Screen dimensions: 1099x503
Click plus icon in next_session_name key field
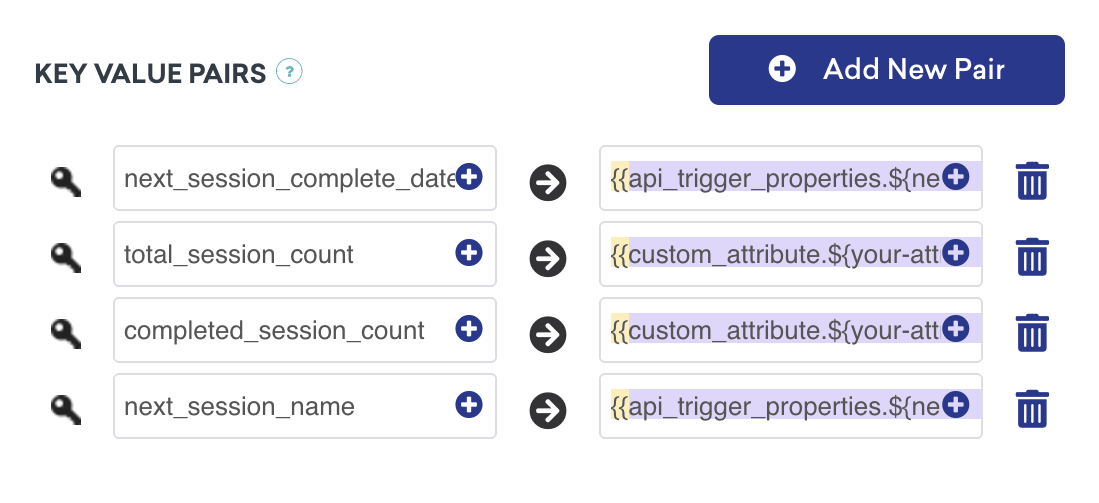(x=469, y=404)
